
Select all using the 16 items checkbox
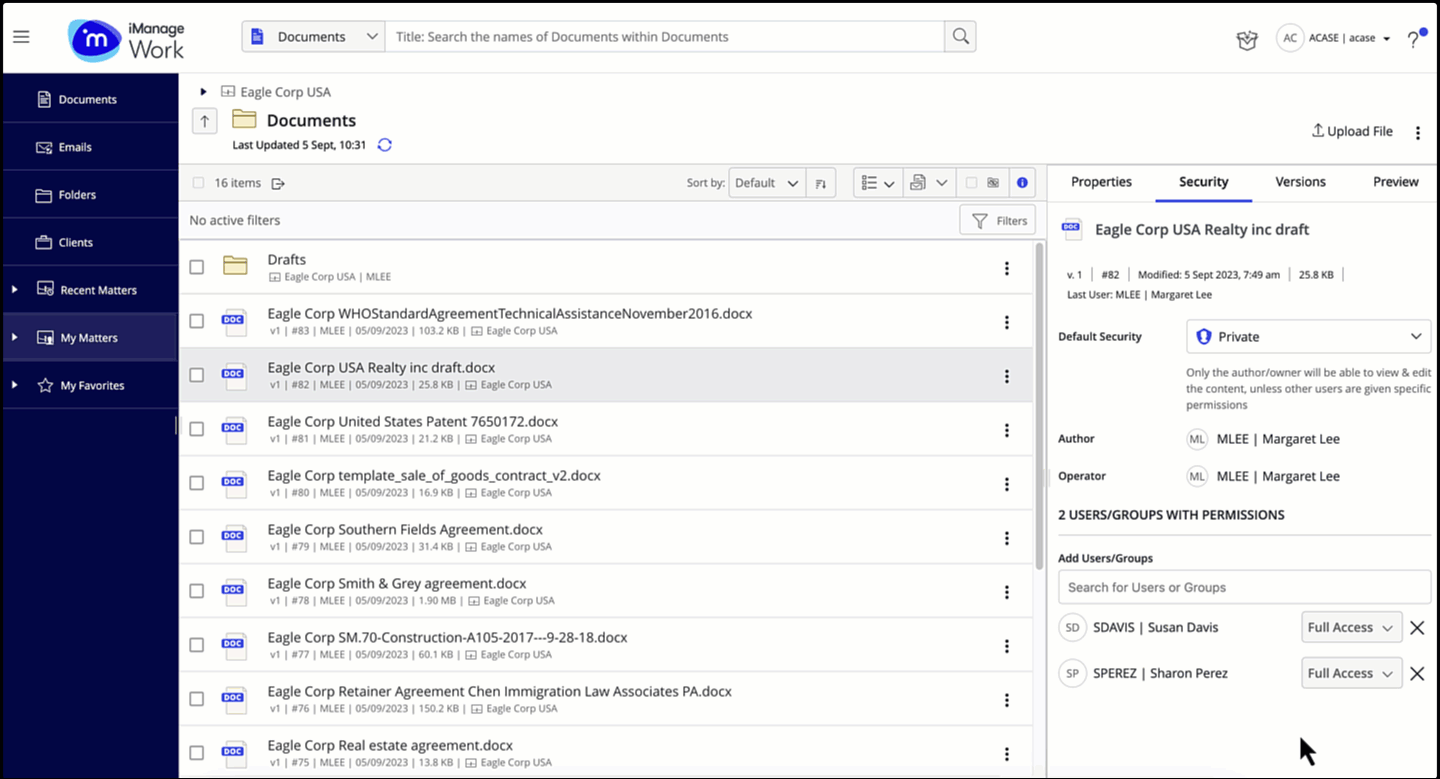(x=198, y=183)
